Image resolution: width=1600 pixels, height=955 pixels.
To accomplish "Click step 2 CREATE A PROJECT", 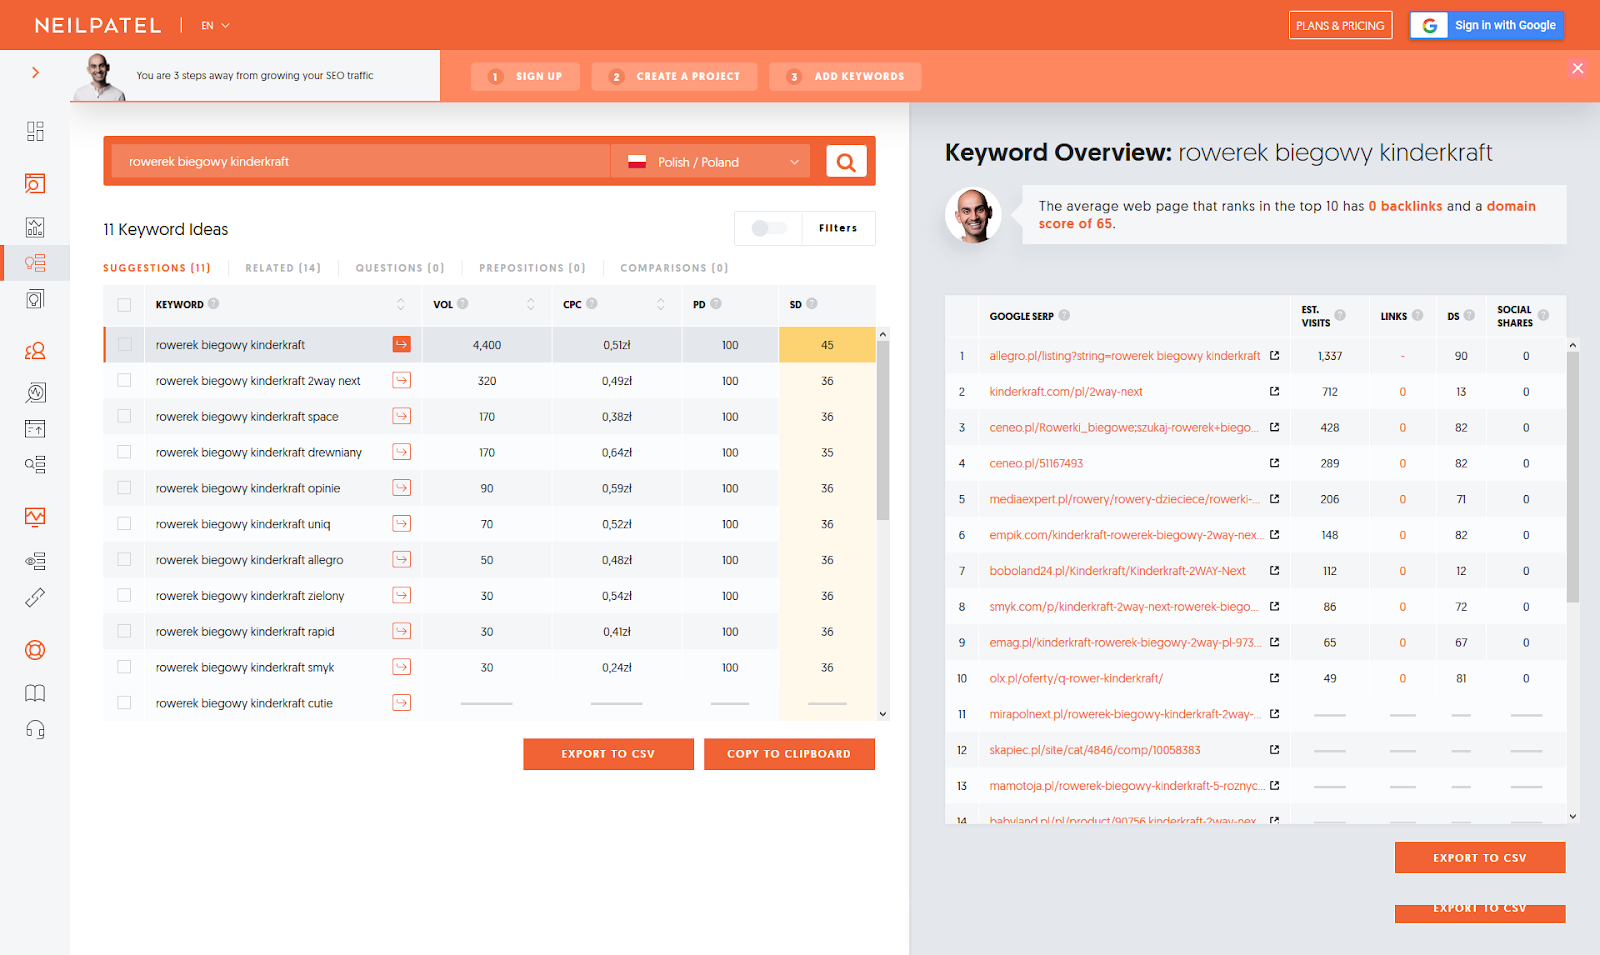I will 674,76.
